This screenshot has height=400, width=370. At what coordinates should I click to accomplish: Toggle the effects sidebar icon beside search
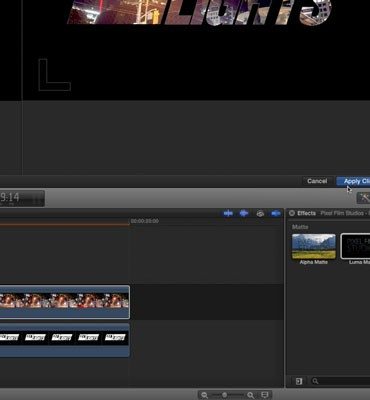(x=299, y=381)
